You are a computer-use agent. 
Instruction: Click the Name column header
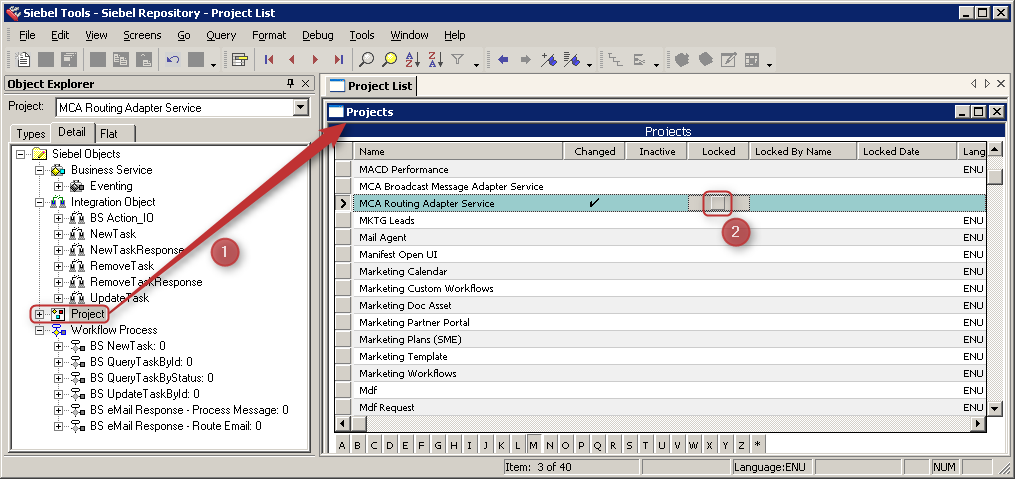[x=458, y=151]
